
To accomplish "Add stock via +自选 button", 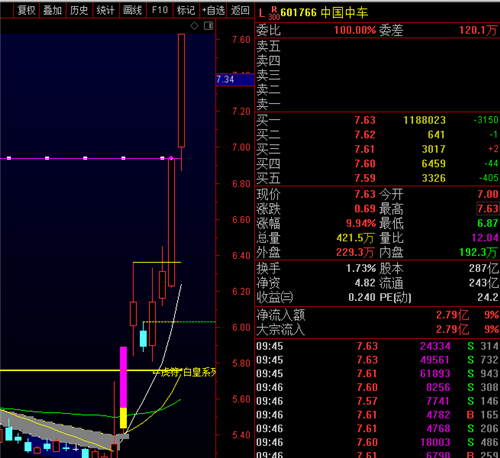I will point(213,10).
